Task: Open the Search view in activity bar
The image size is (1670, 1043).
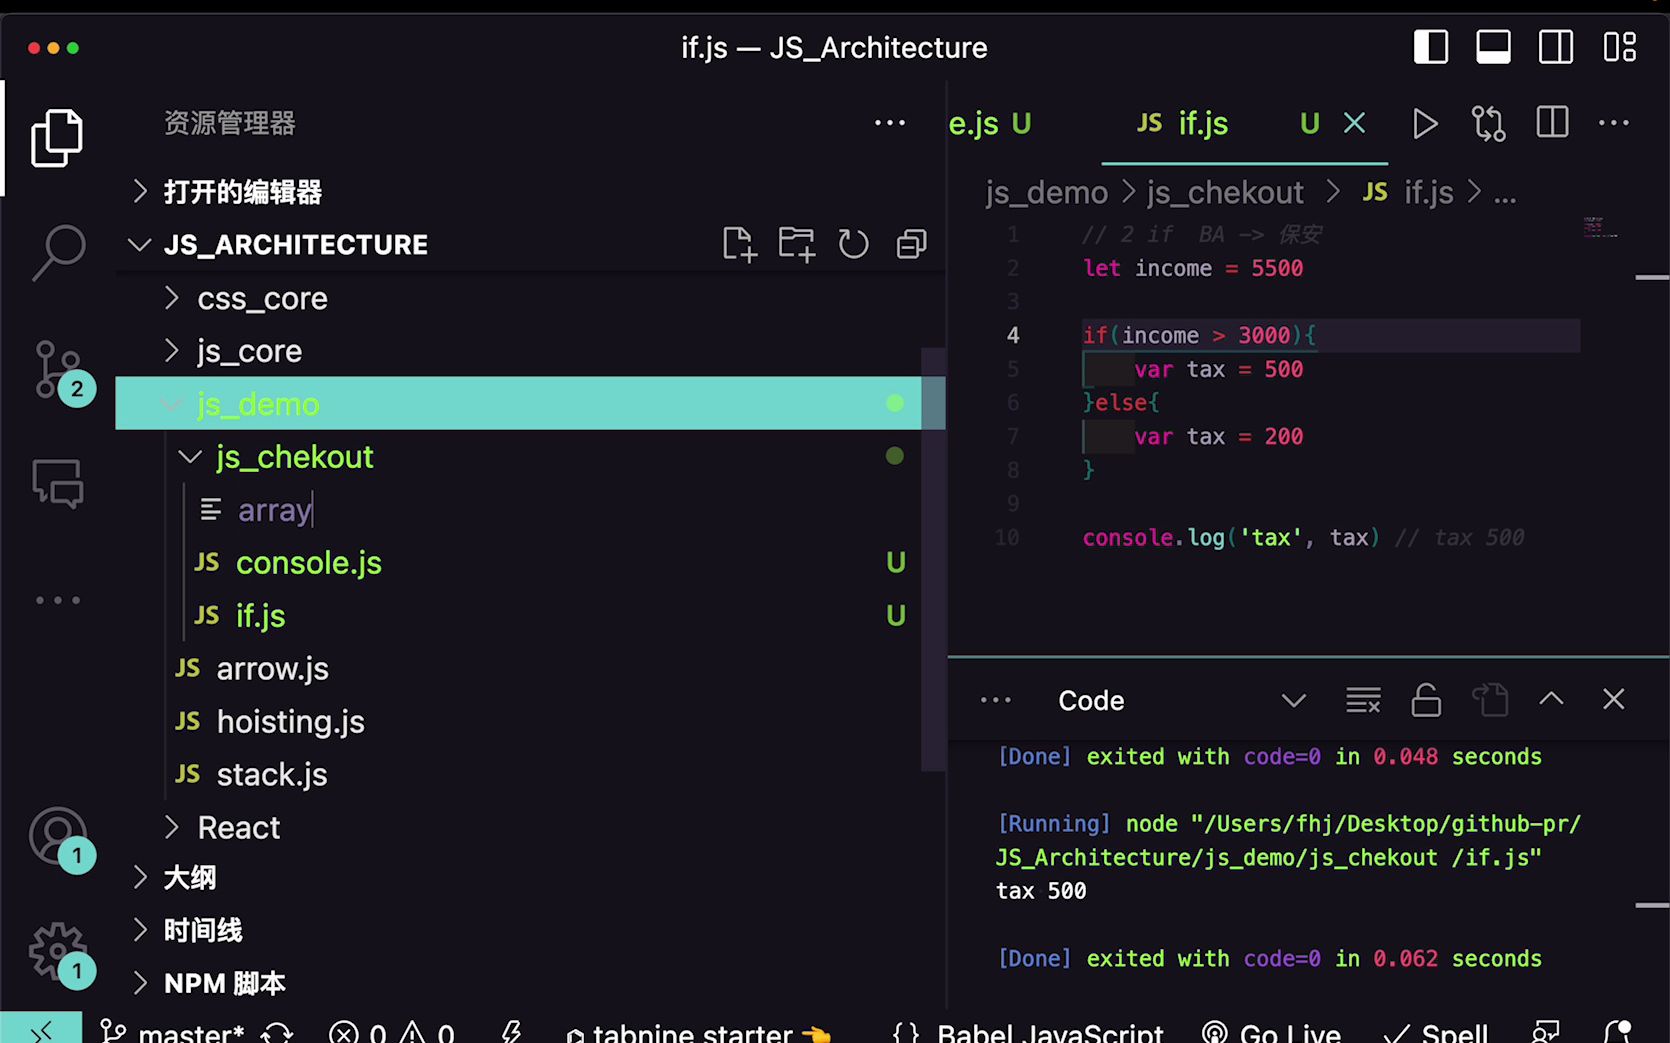Action: (x=58, y=252)
